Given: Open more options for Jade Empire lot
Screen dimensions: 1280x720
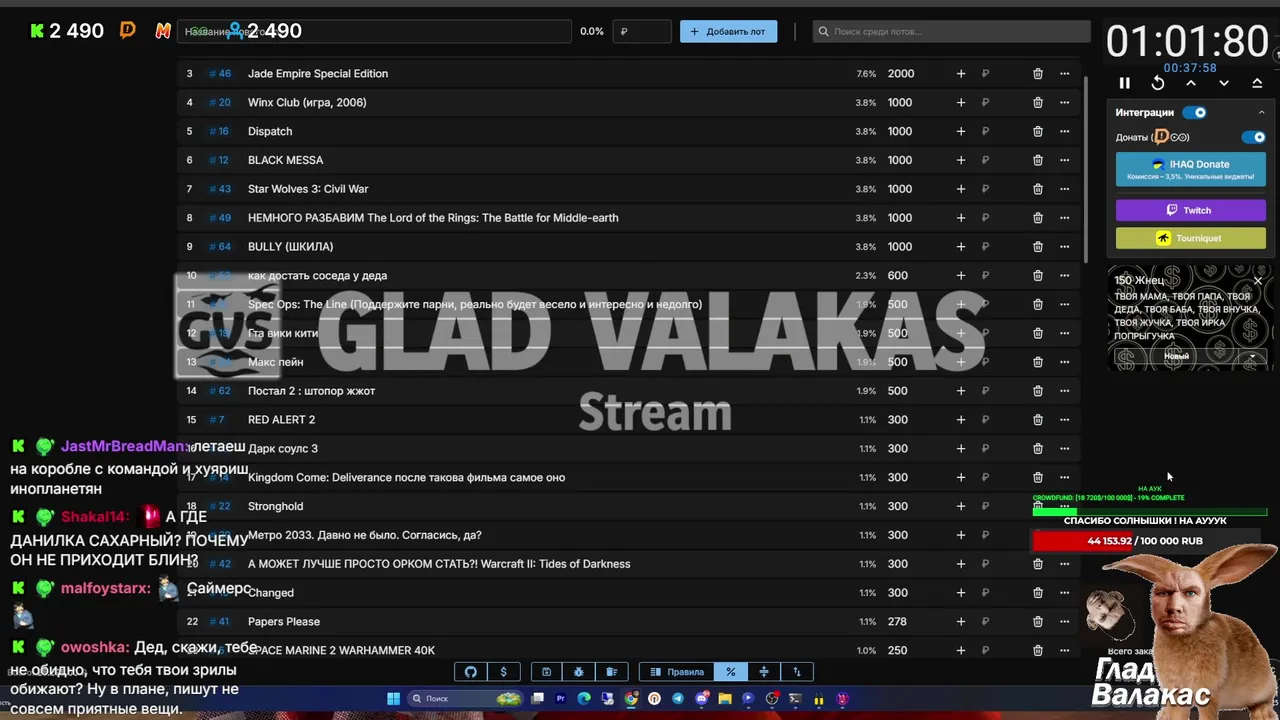Looking at the screenshot, I should coord(1065,74).
